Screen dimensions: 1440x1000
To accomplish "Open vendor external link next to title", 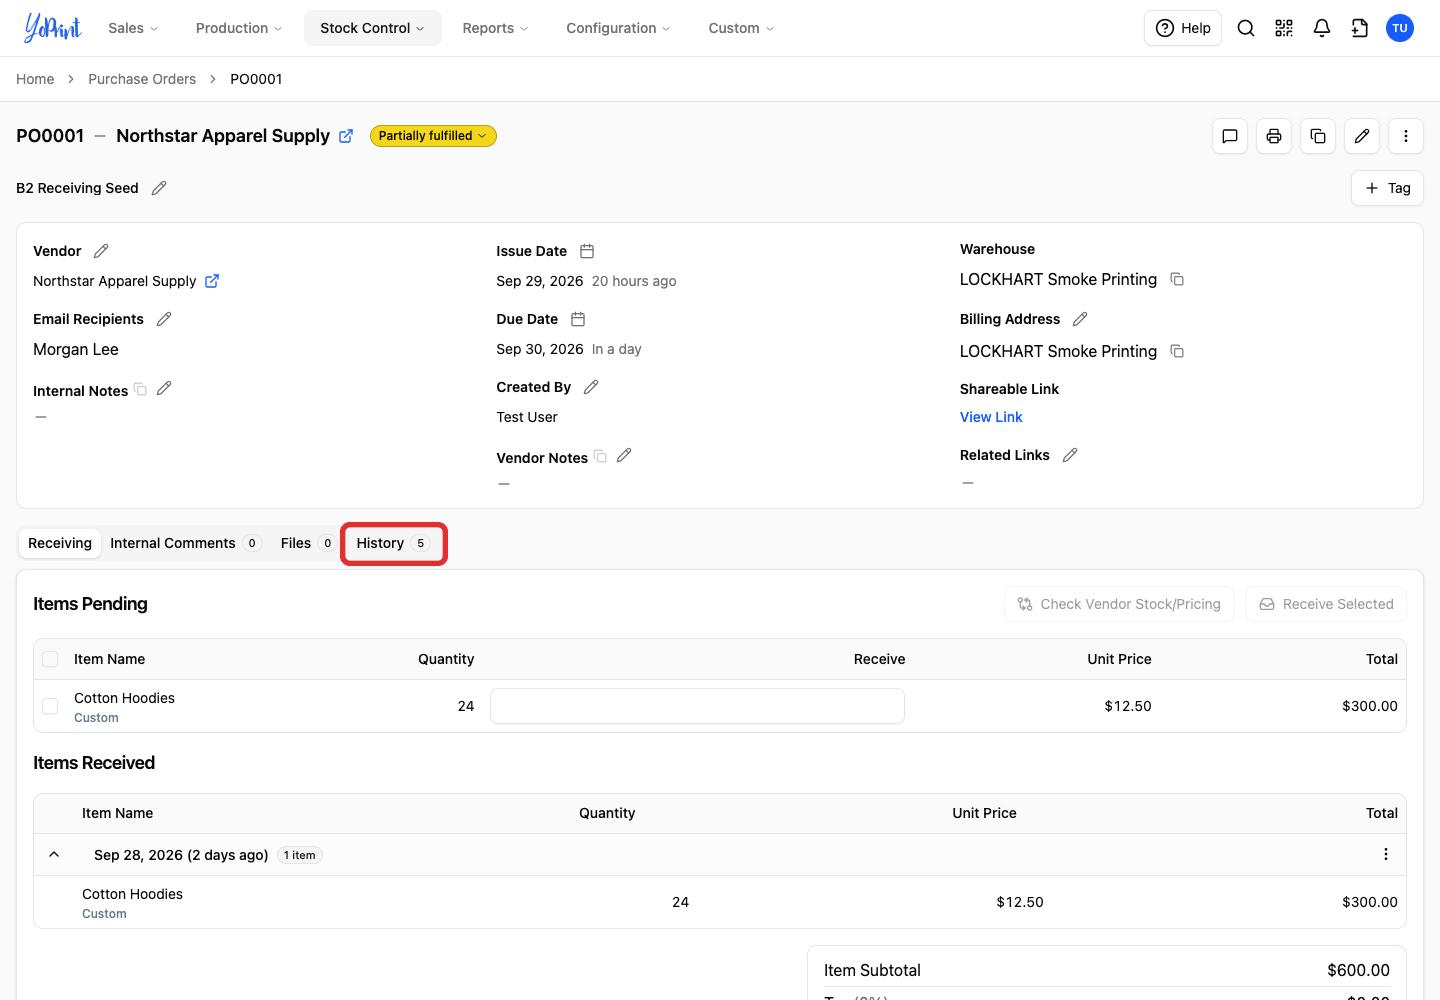I will (346, 136).
